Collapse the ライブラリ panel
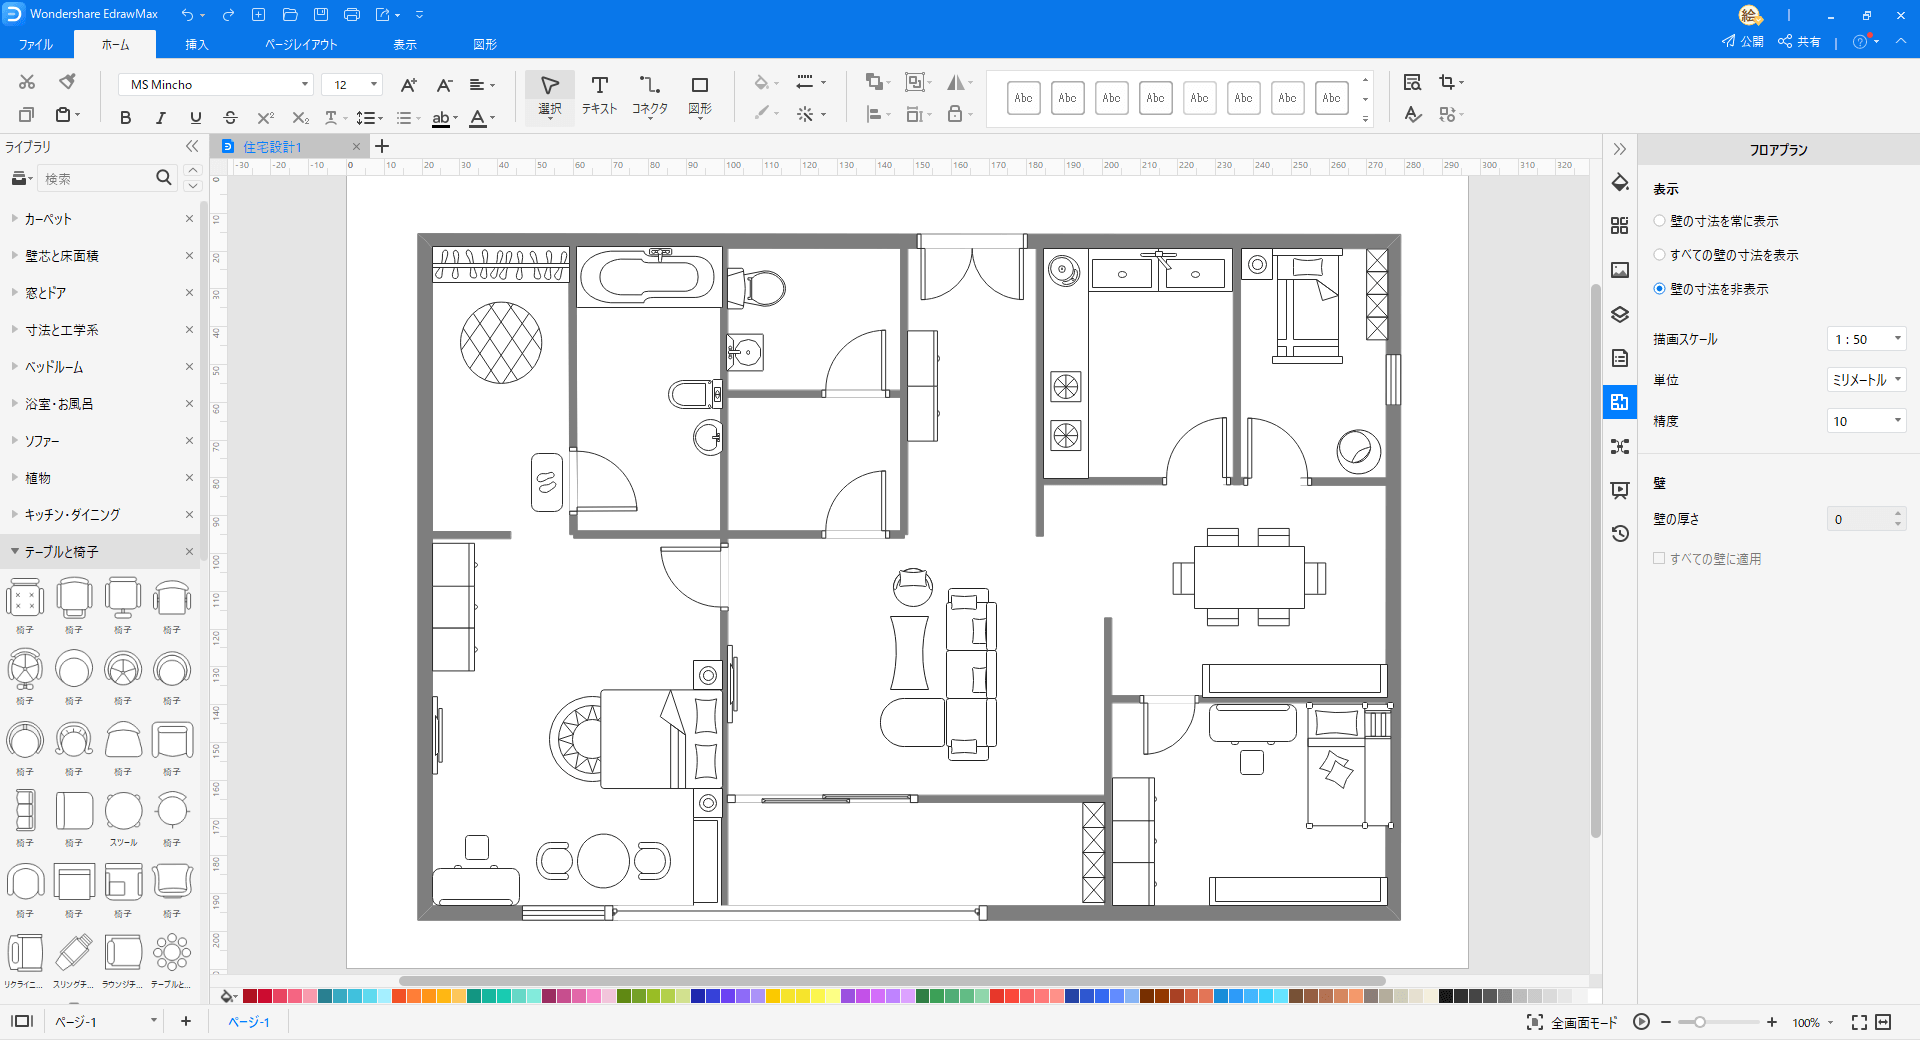Image resolution: width=1920 pixels, height=1040 pixels. click(x=192, y=147)
